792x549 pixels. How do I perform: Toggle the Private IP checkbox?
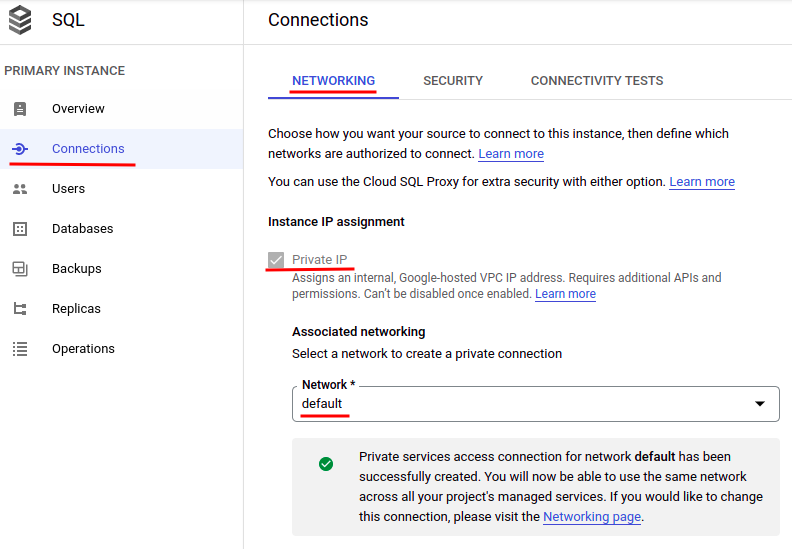(x=276, y=261)
